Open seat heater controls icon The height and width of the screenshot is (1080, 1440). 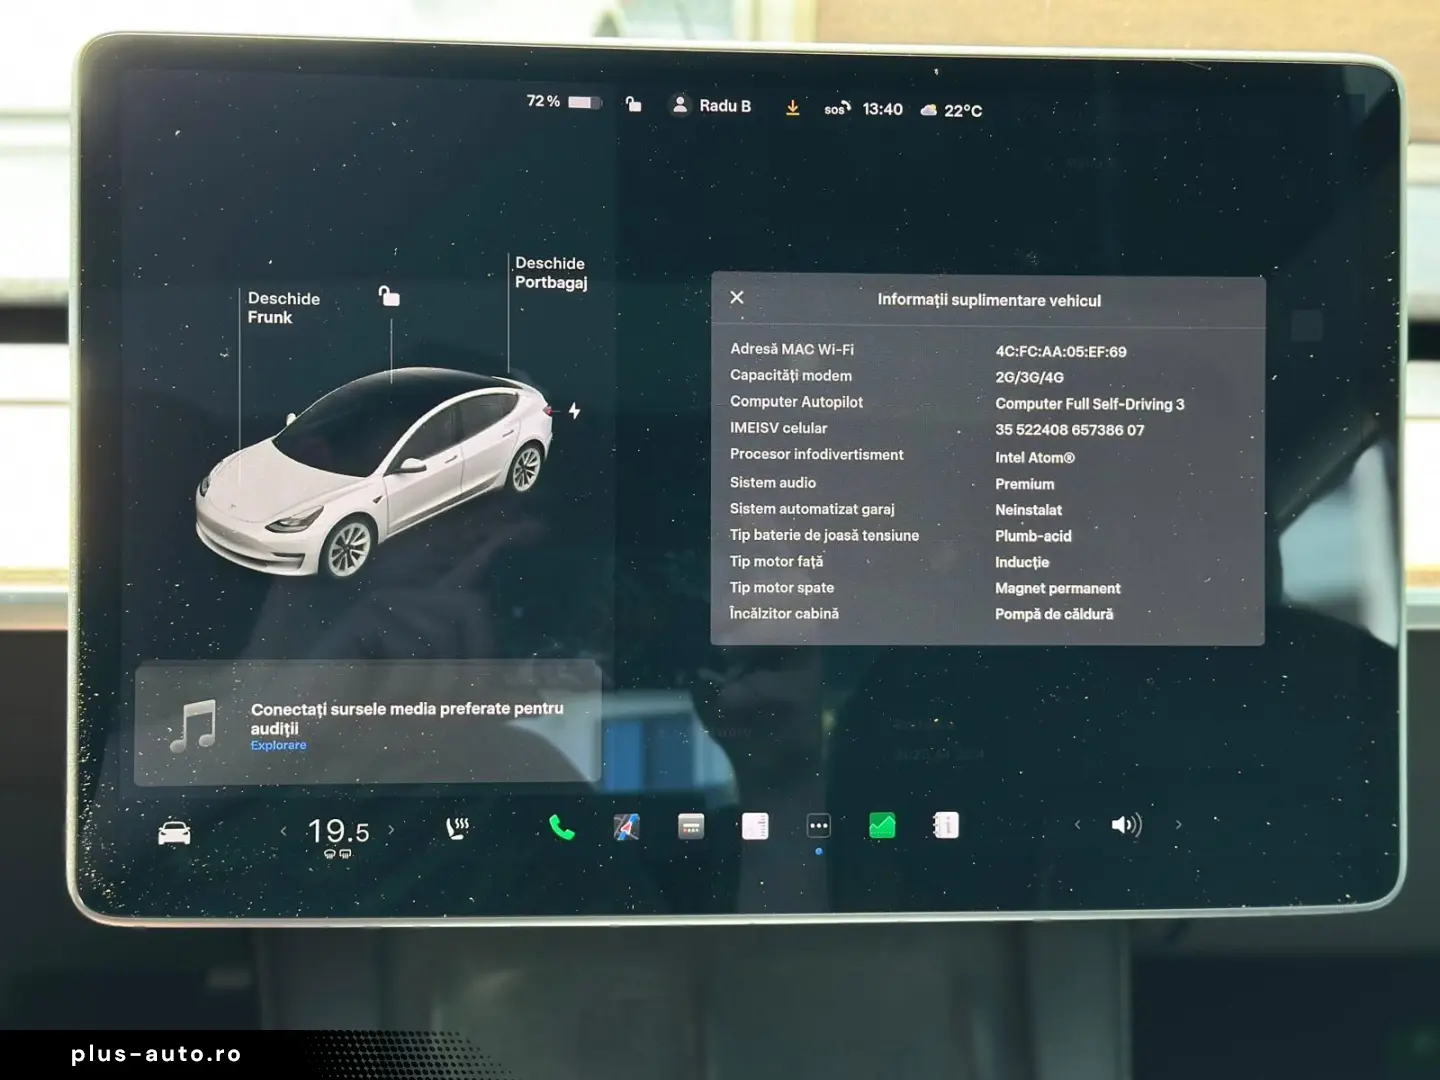(458, 828)
